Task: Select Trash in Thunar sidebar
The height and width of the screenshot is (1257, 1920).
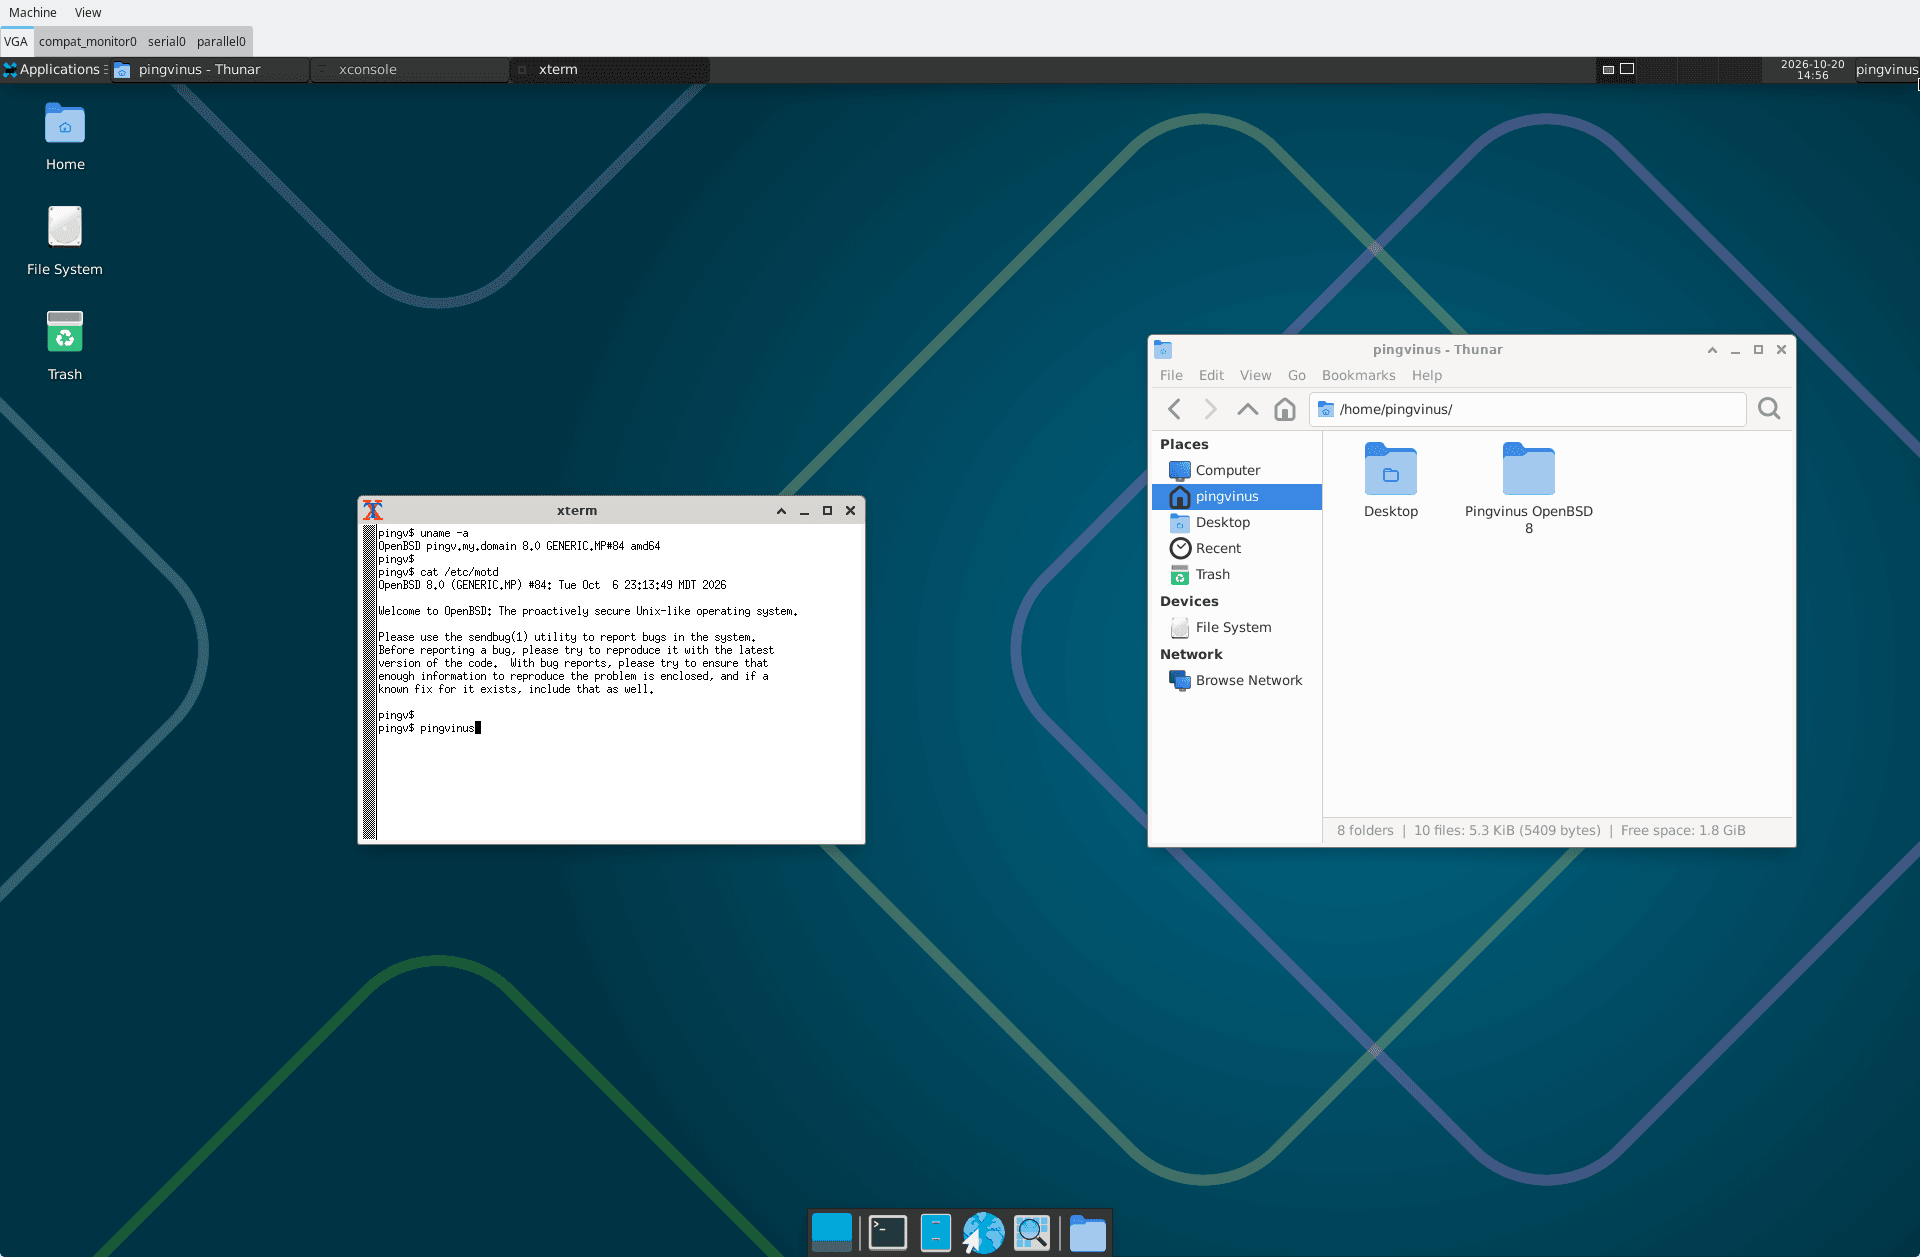Action: coord(1237,574)
